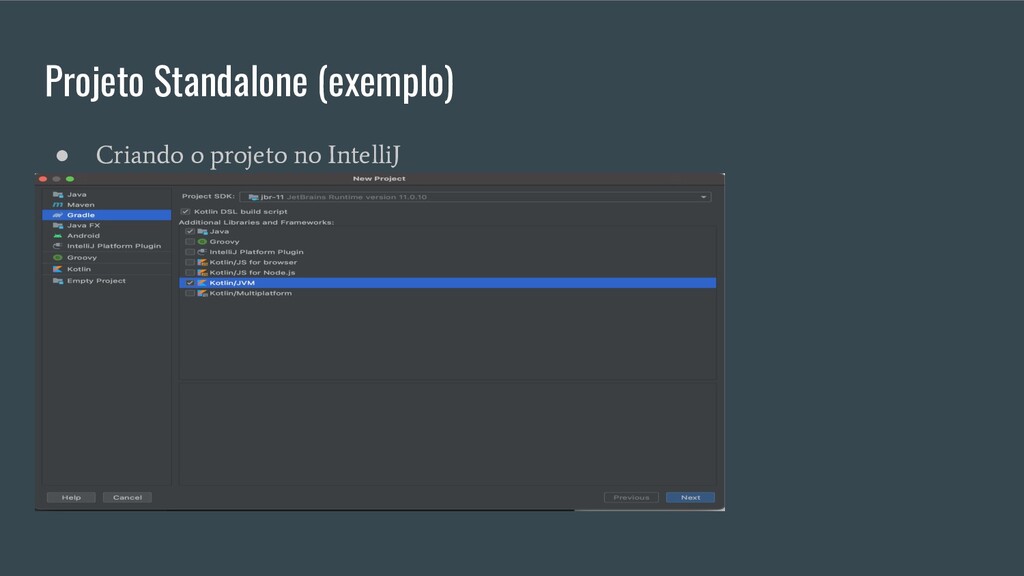Click the Previous button

click(632, 498)
